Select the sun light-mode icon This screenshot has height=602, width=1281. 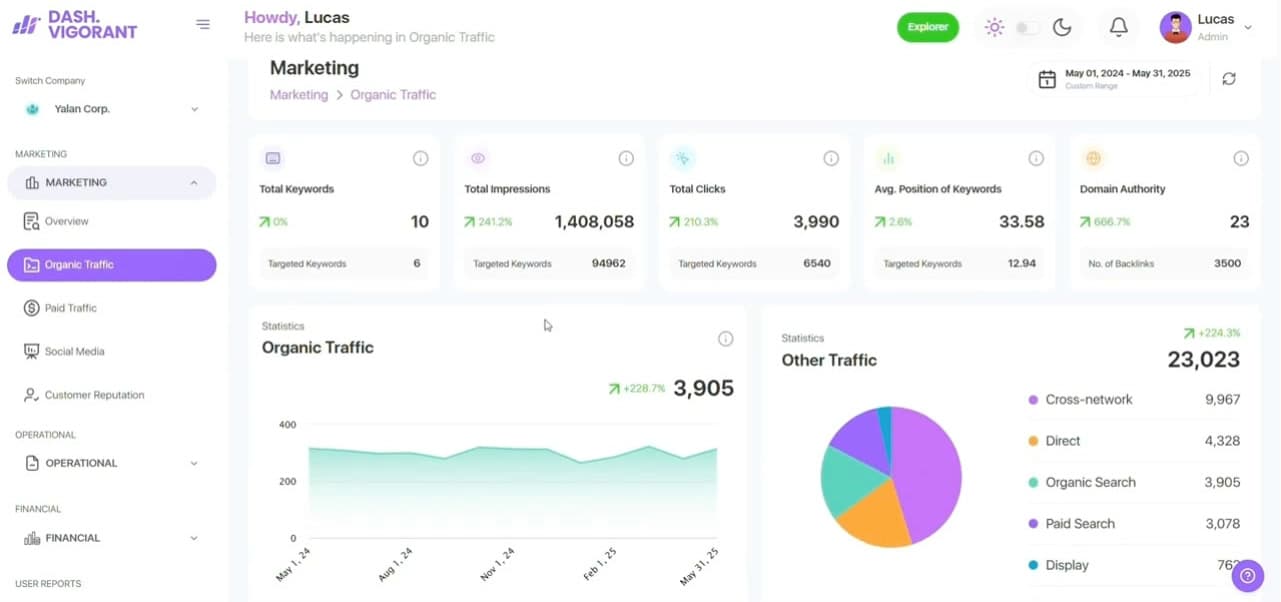[994, 28]
